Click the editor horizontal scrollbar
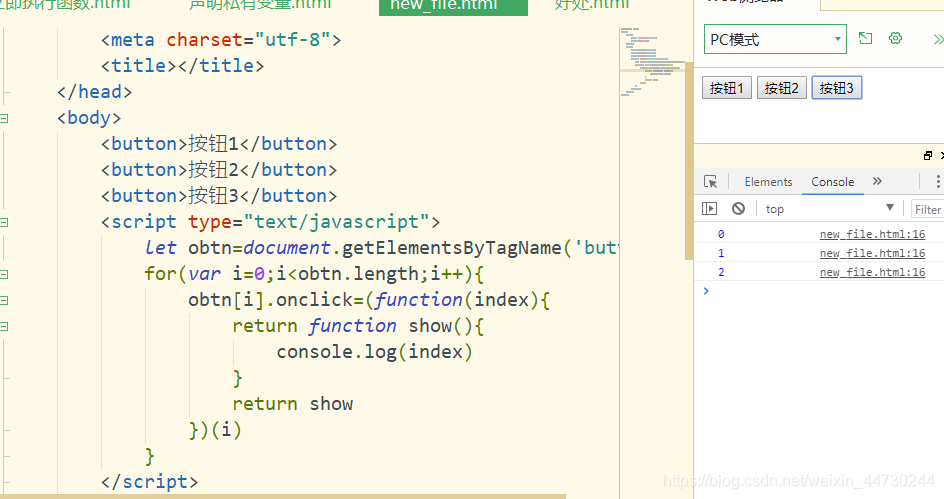944x499 pixels. point(283,497)
